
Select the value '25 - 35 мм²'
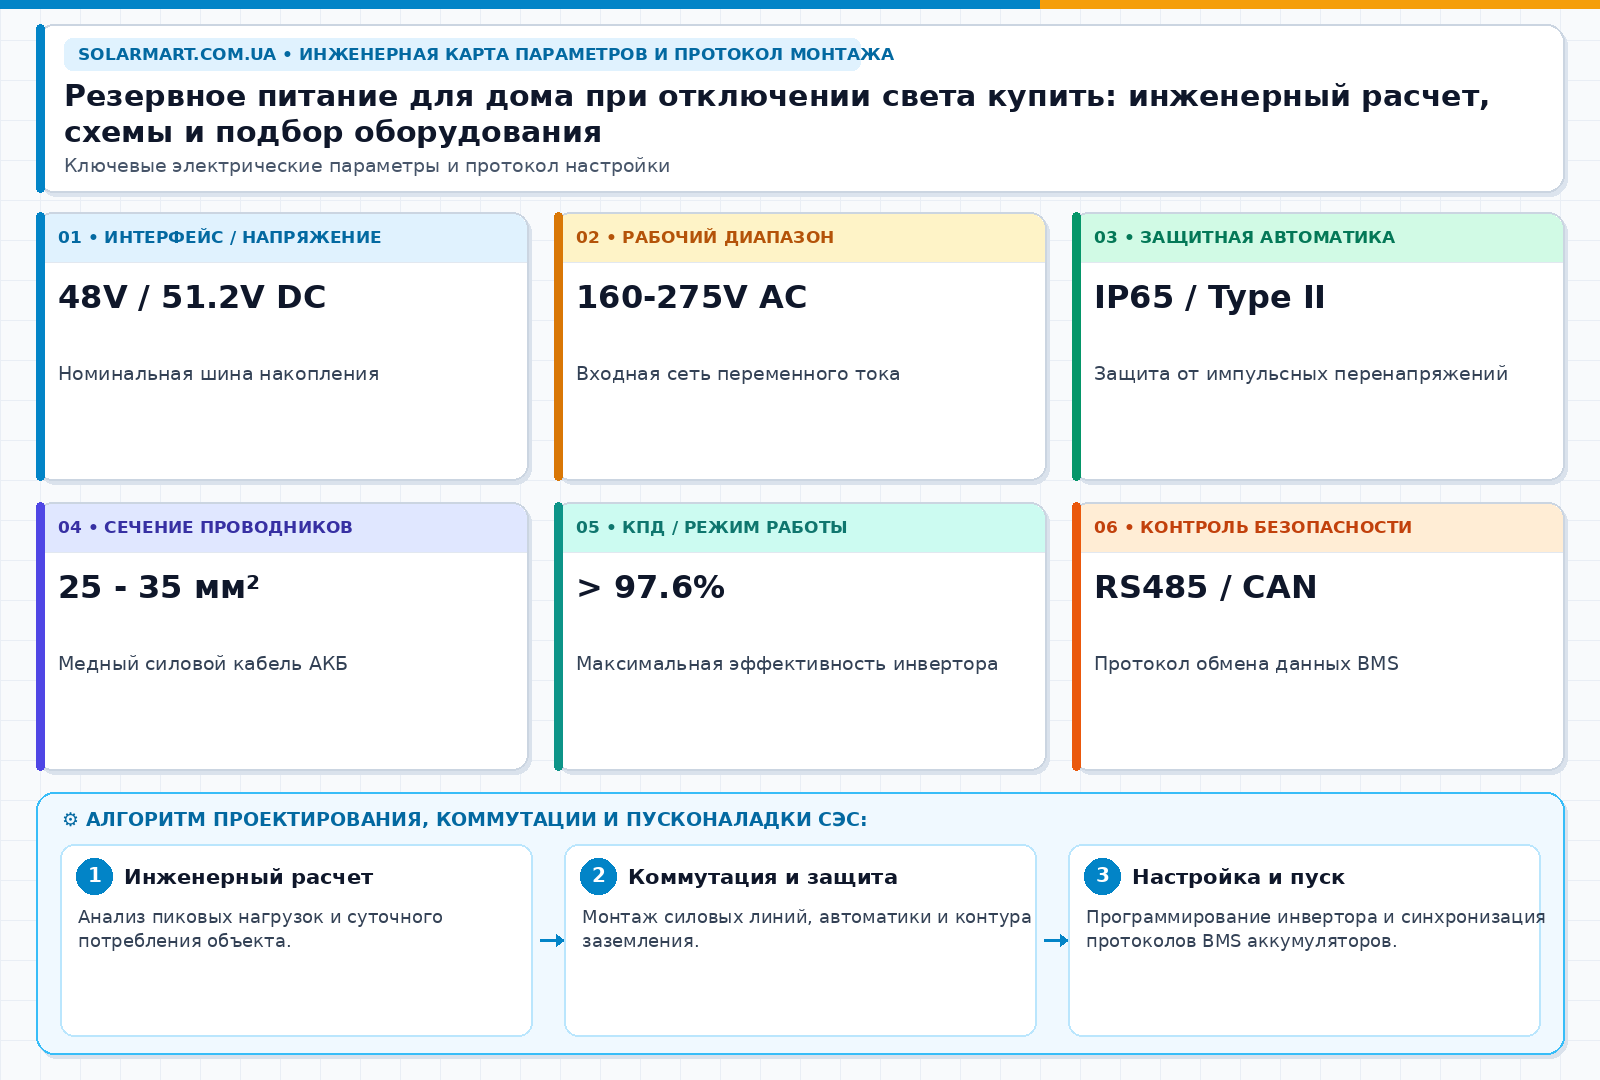pos(159,587)
